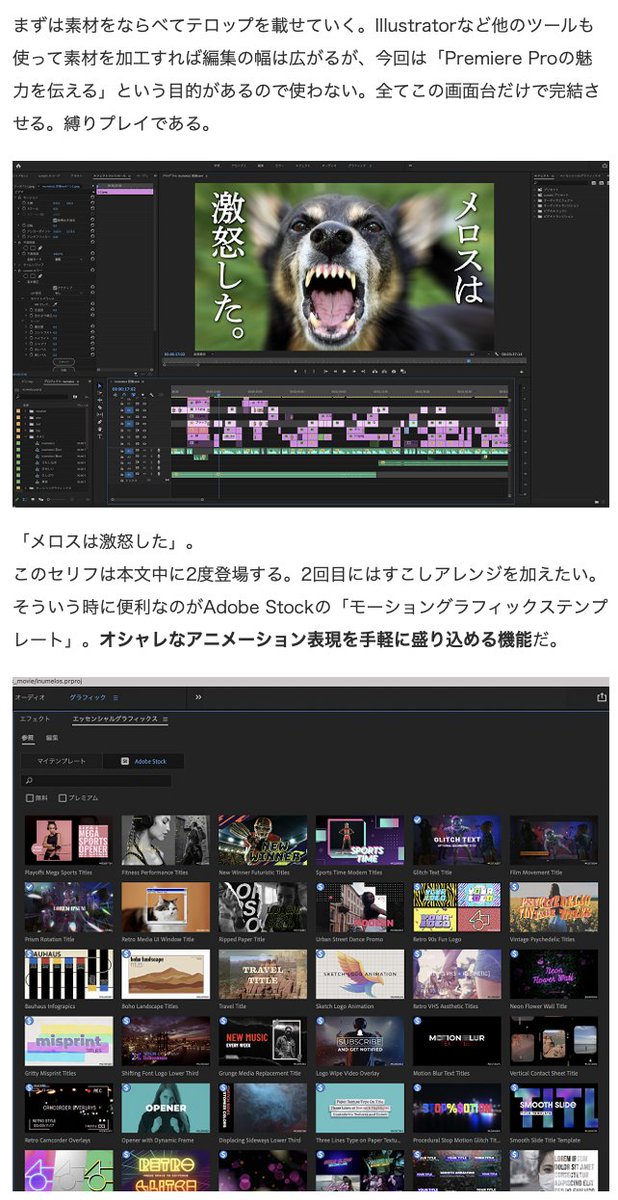Click the premium badge on Logo Wipe Video Overlay
618x1200 pixels.
tap(321, 1022)
